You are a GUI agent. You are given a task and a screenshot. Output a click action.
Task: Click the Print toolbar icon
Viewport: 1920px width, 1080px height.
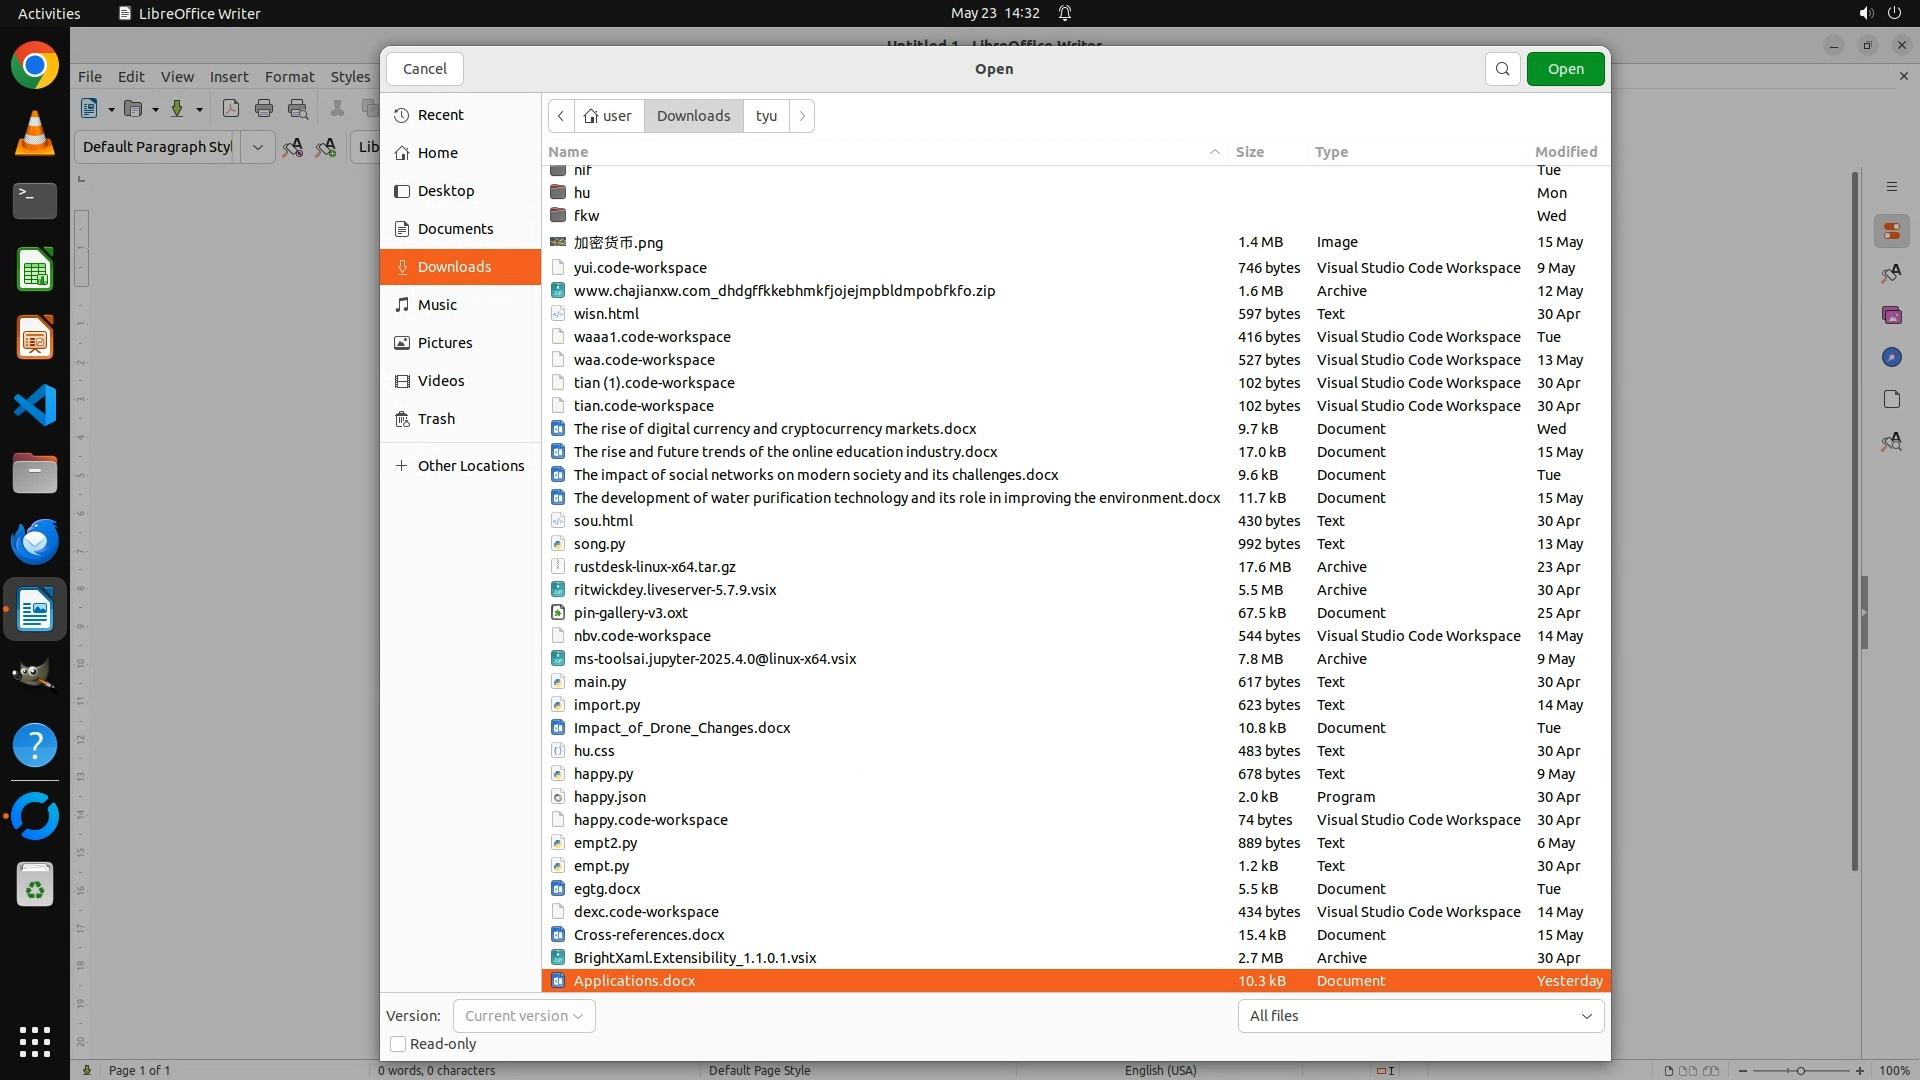pos(264,109)
